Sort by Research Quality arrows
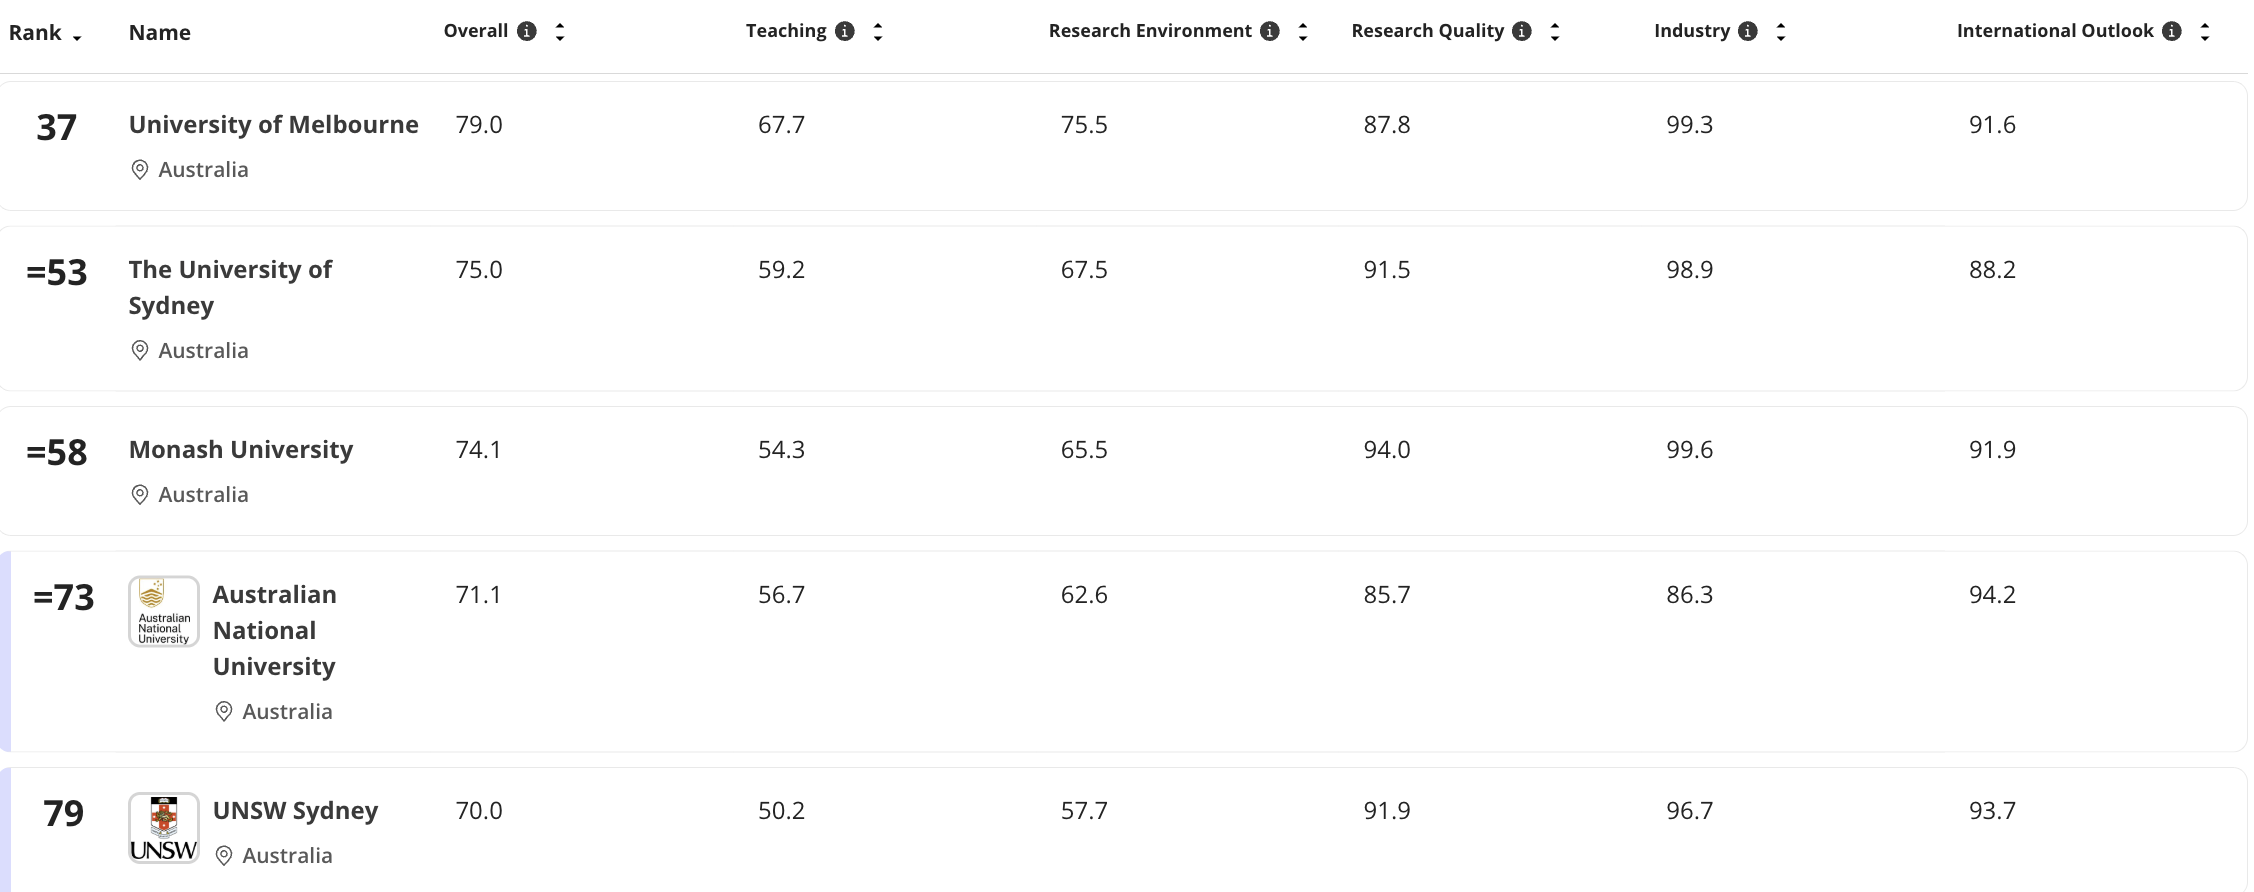Screen dimensions: 2254x892 coord(1555,32)
